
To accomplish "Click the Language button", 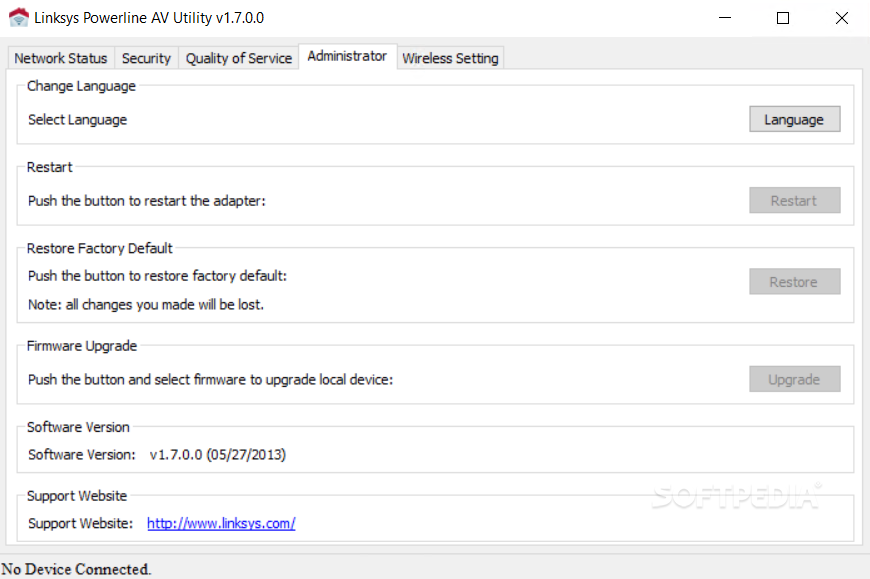I will click(x=795, y=119).
